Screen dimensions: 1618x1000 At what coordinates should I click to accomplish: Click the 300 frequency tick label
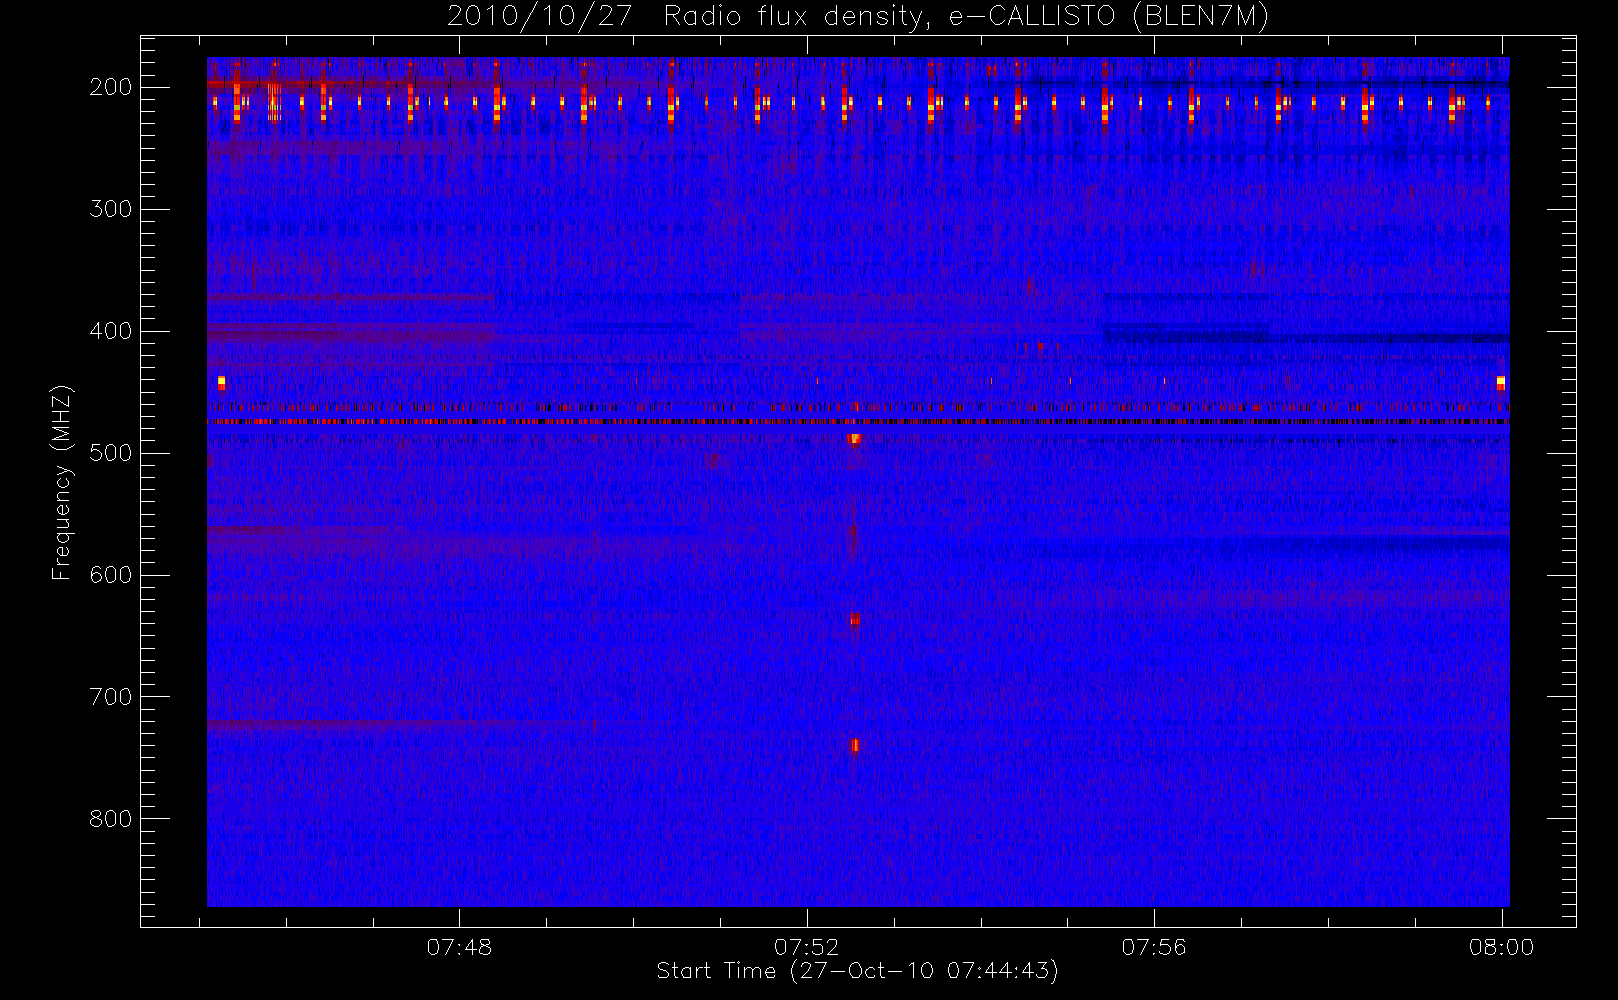[111, 209]
